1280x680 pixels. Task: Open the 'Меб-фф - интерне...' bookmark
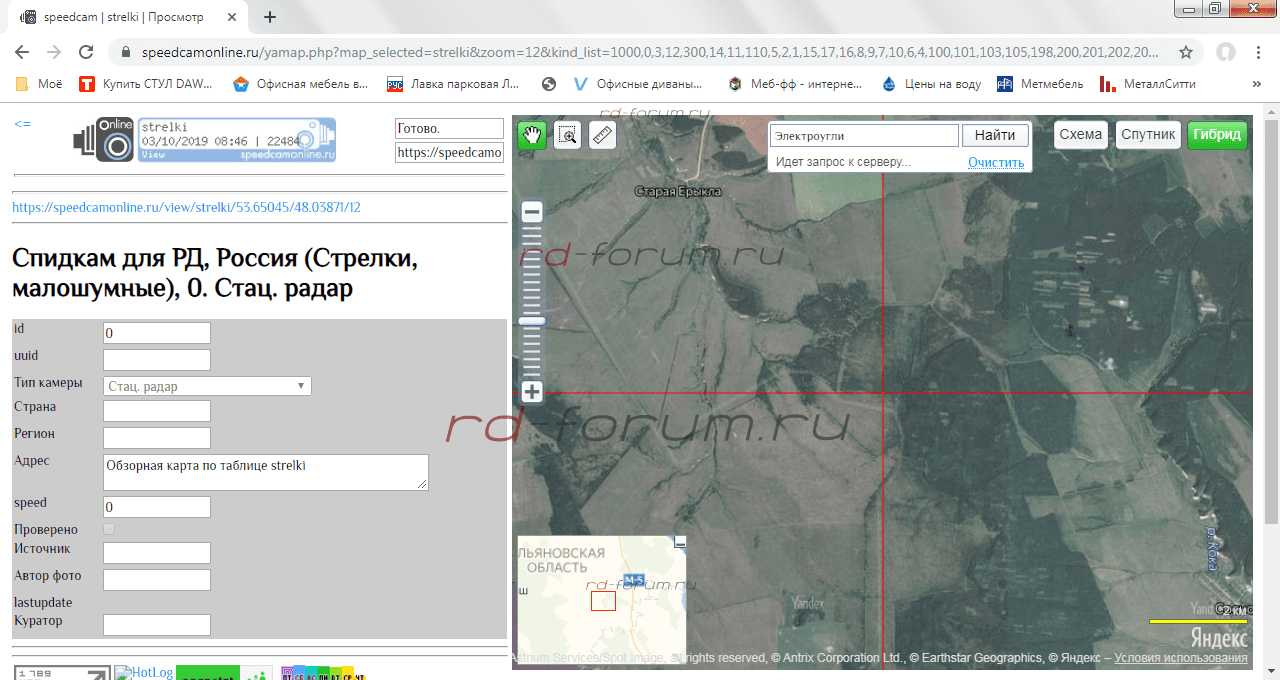[x=795, y=84]
